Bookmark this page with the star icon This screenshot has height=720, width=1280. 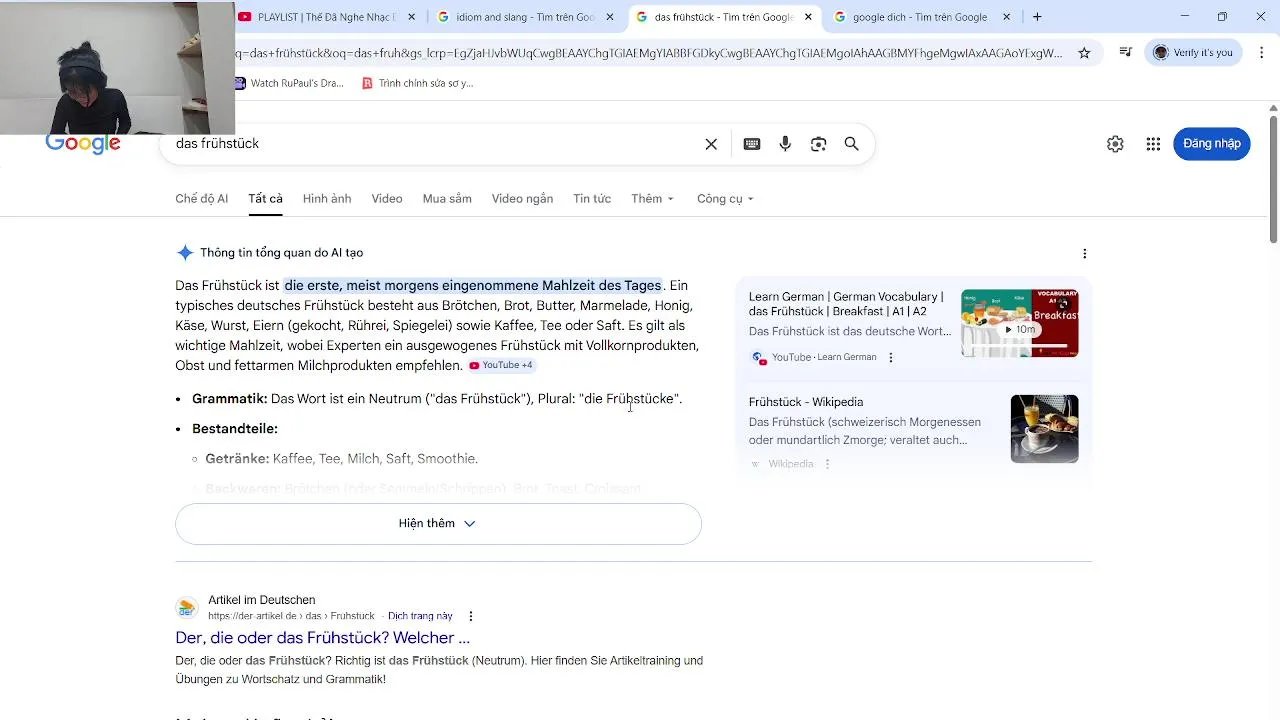(x=1084, y=53)
